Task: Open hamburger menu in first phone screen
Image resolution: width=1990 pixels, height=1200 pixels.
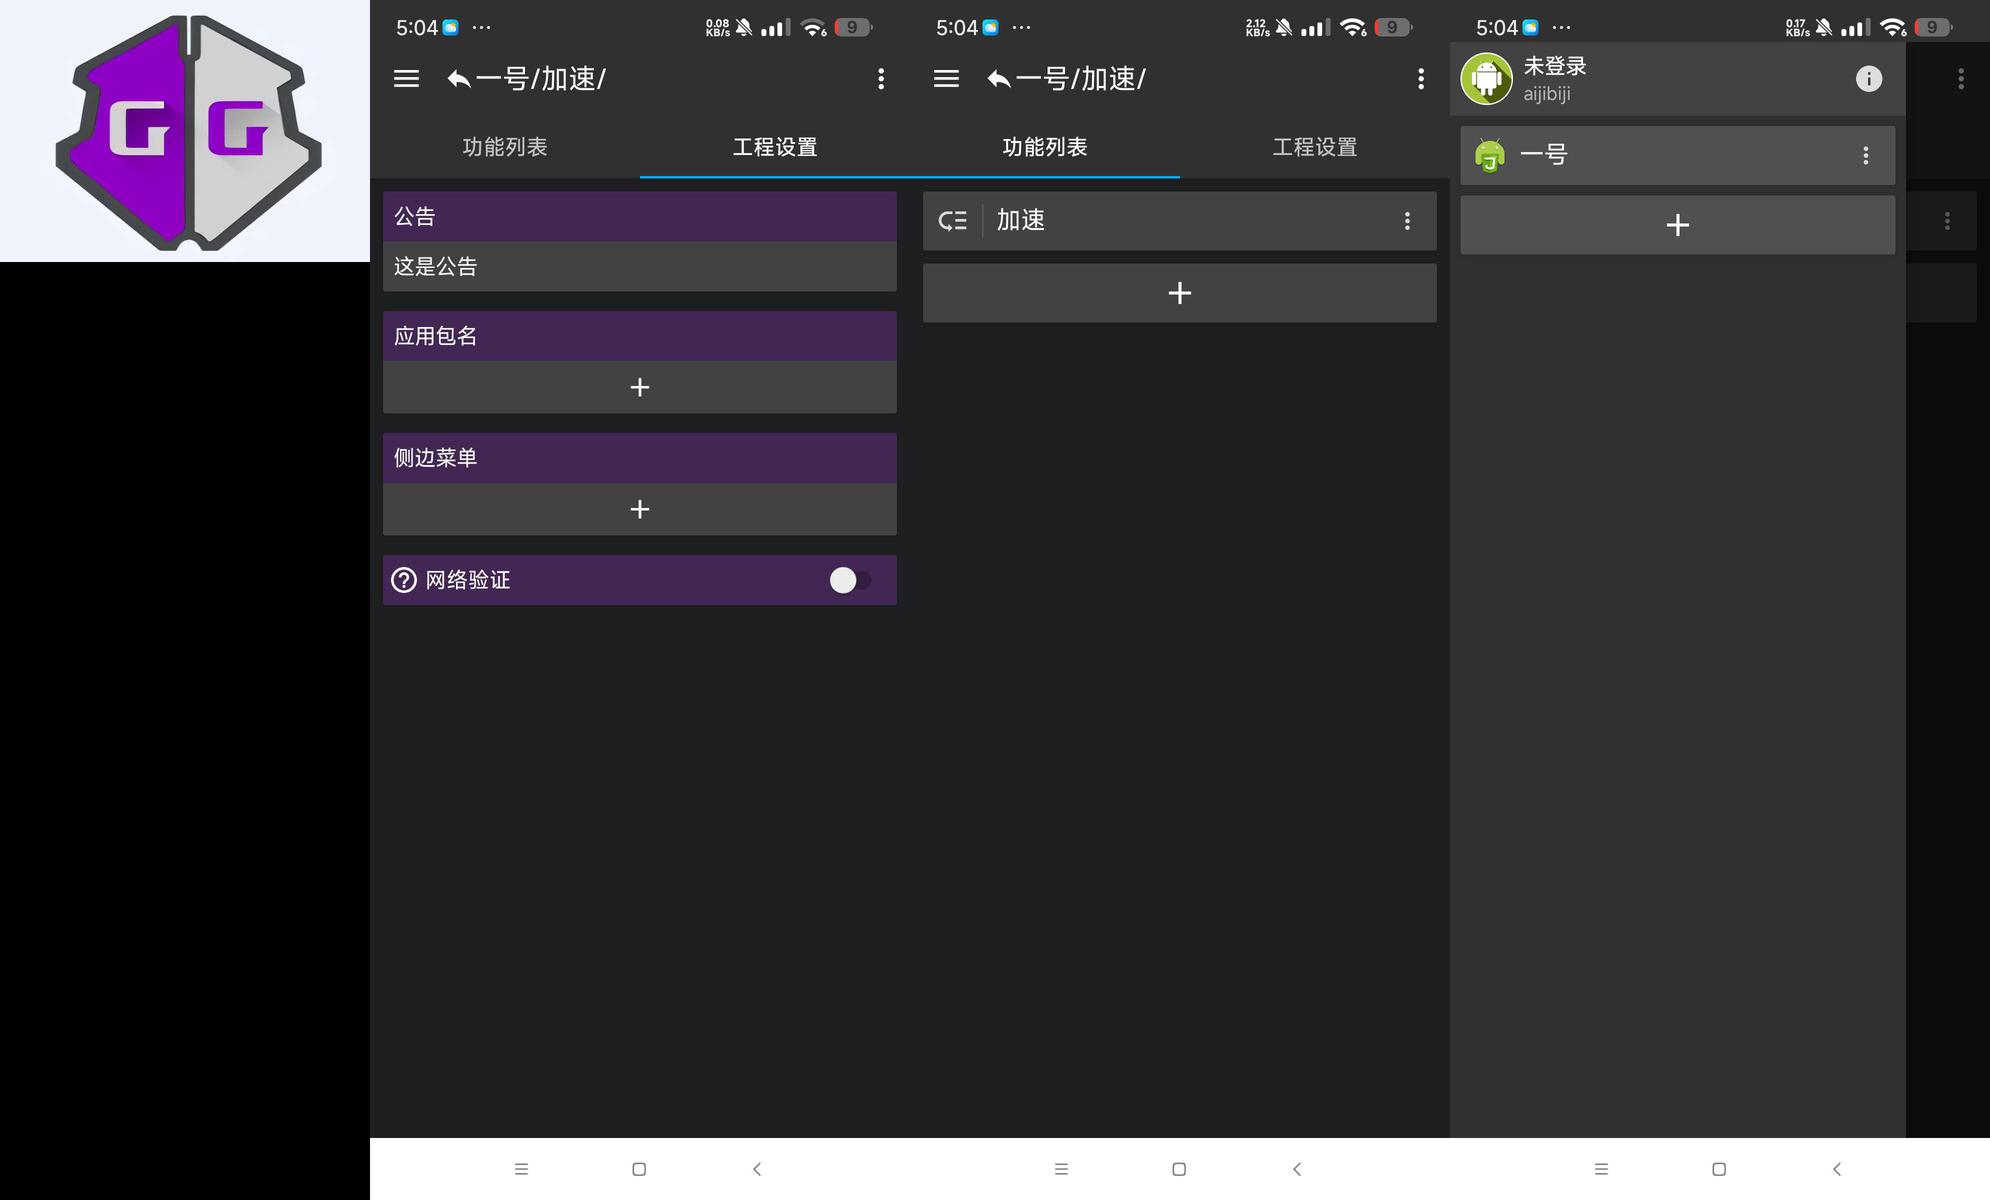Action: [406, 78]
